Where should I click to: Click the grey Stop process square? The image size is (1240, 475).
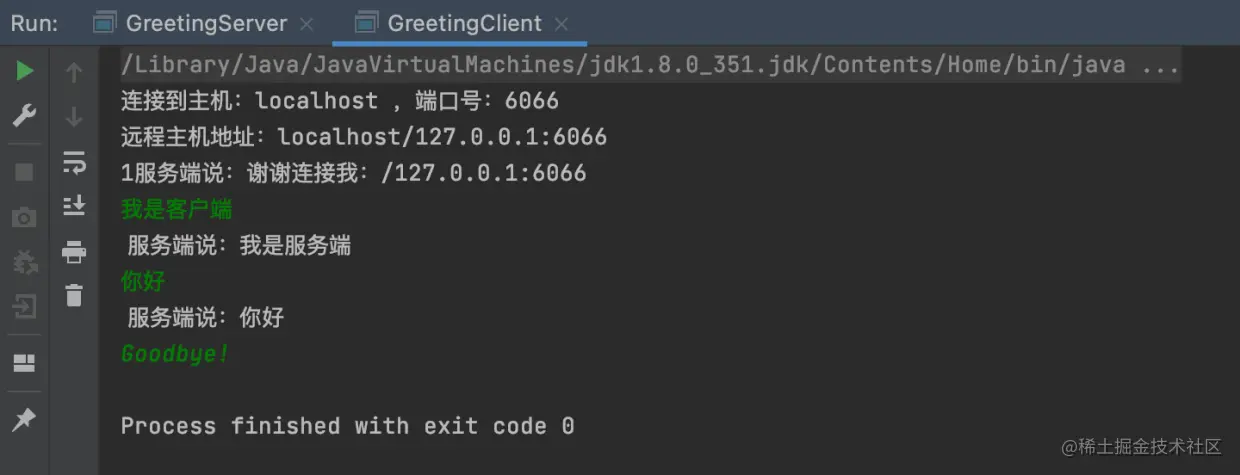tap(24, 172)
